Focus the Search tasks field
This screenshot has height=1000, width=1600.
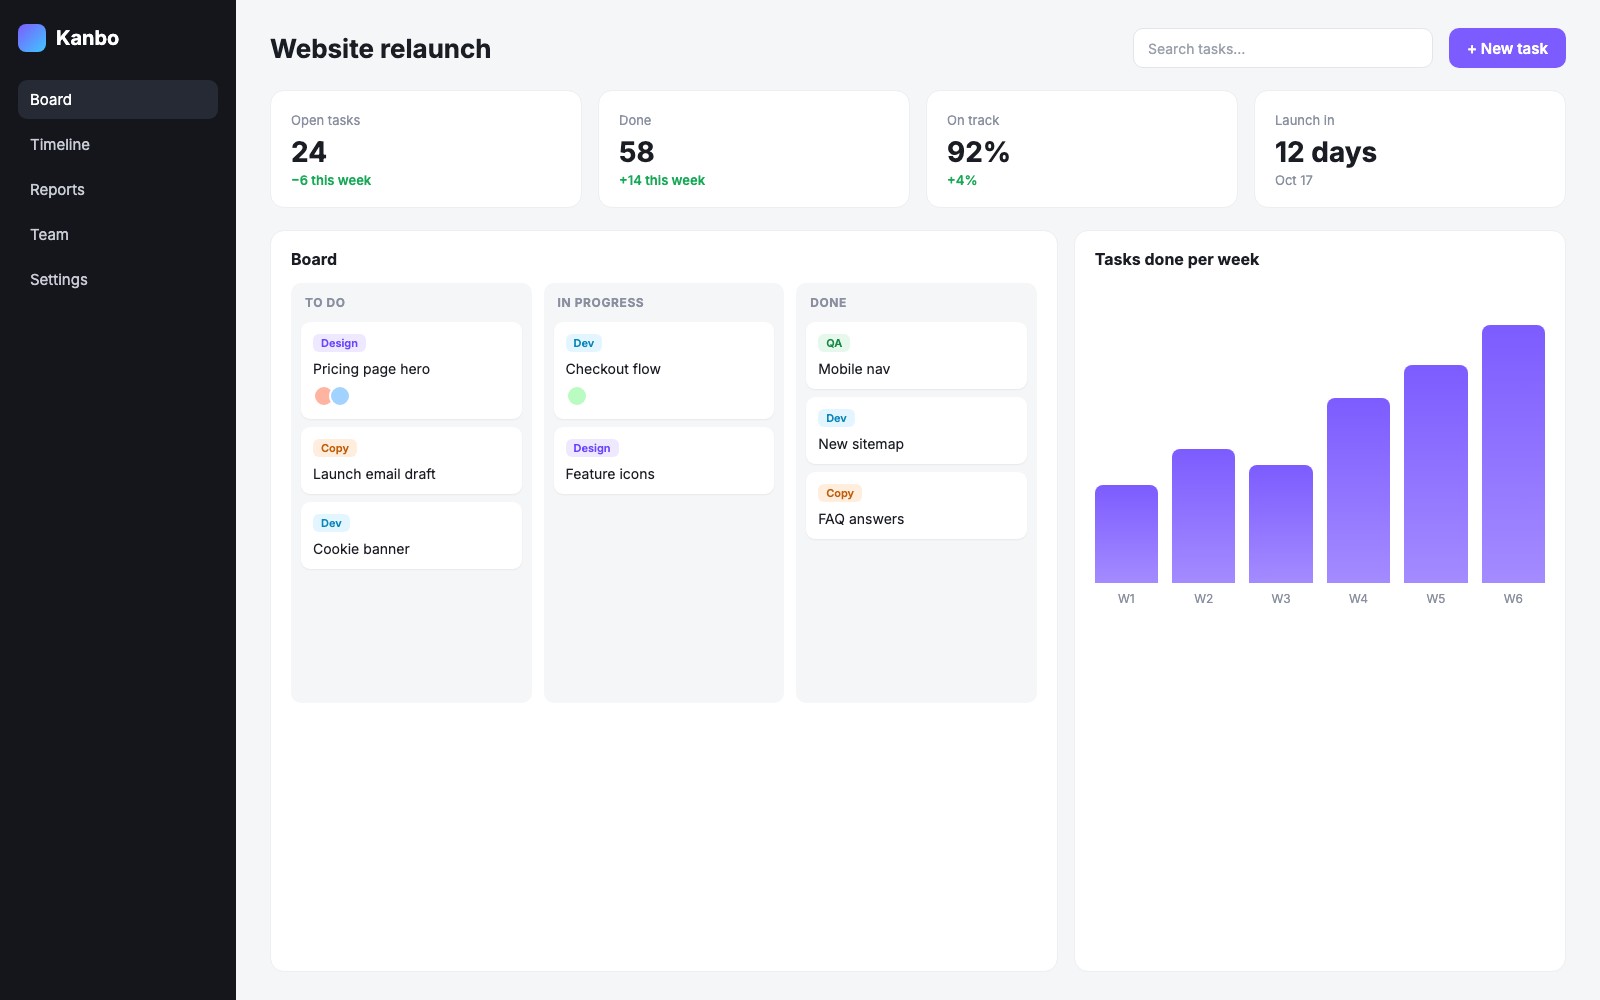click(1283, 48)
